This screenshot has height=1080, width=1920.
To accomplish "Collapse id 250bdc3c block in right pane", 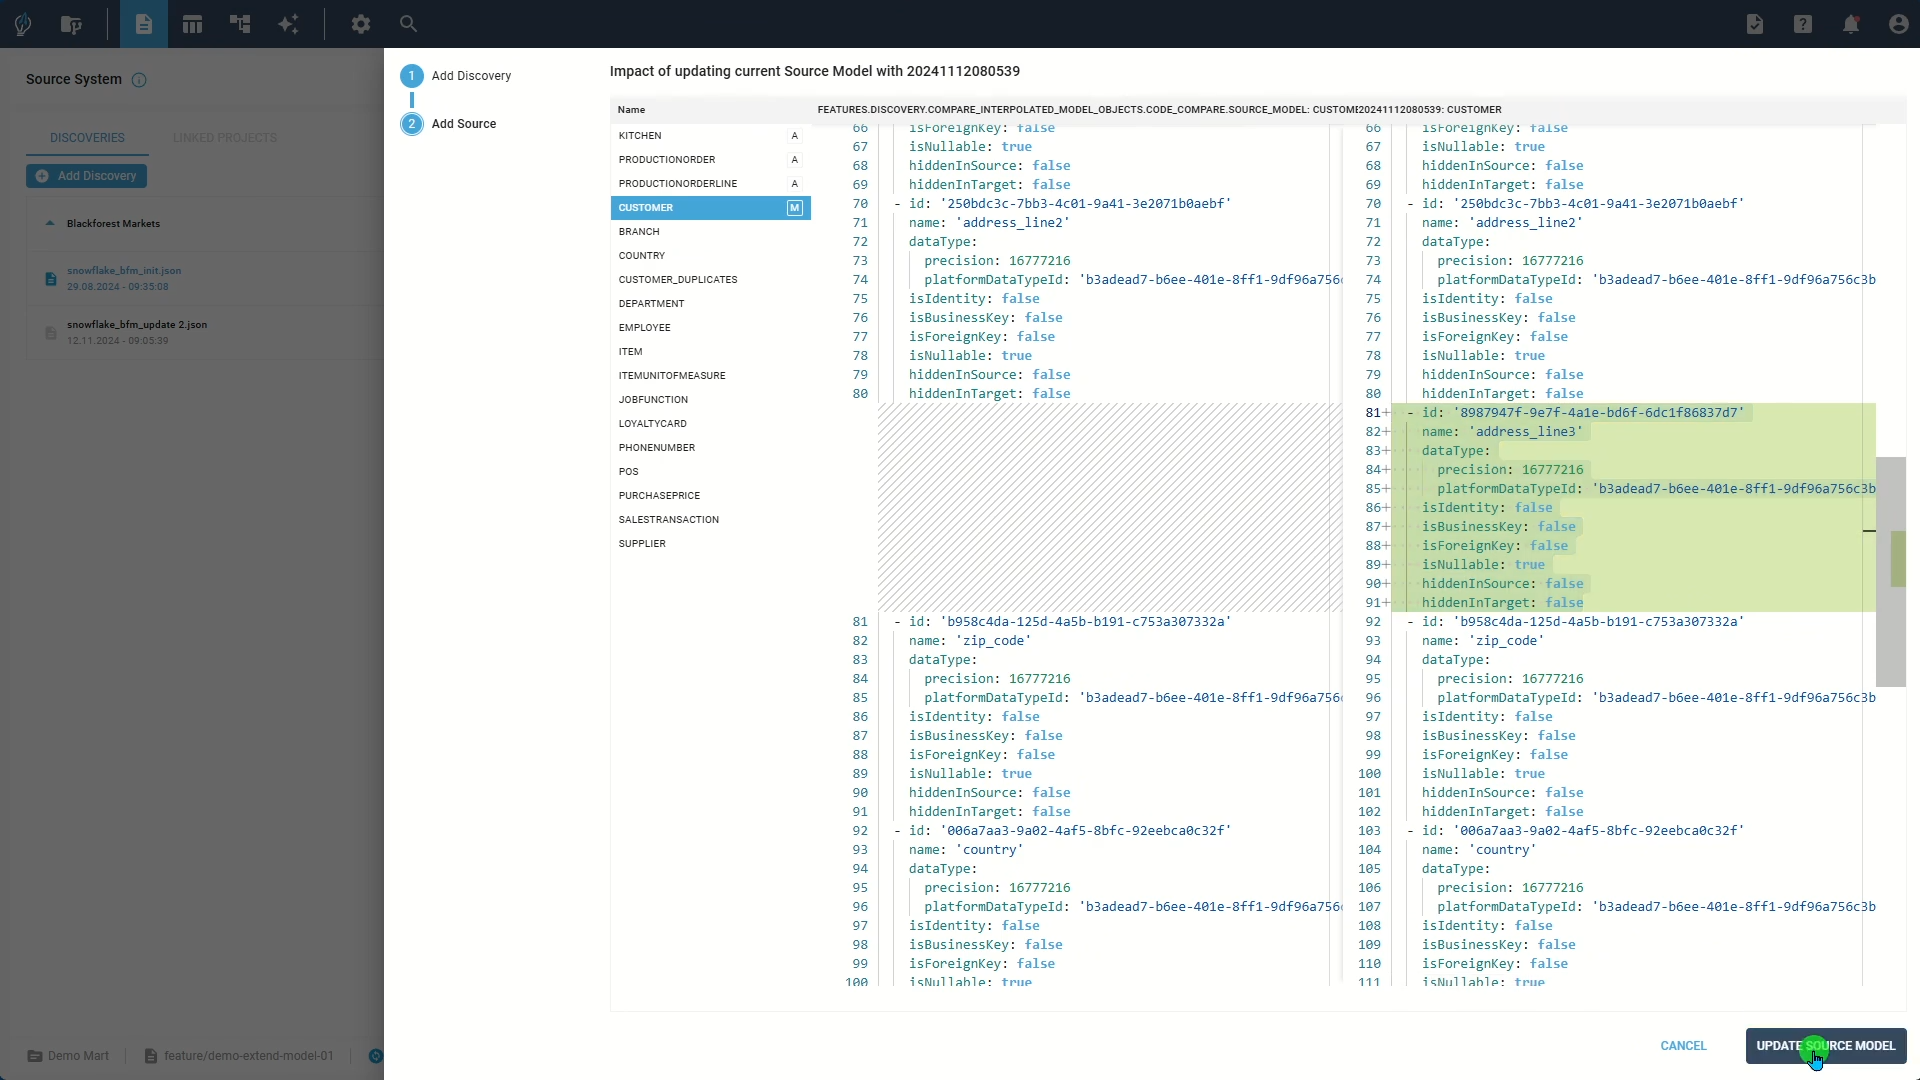I will pyautogui.click(x=1410, y=204).
